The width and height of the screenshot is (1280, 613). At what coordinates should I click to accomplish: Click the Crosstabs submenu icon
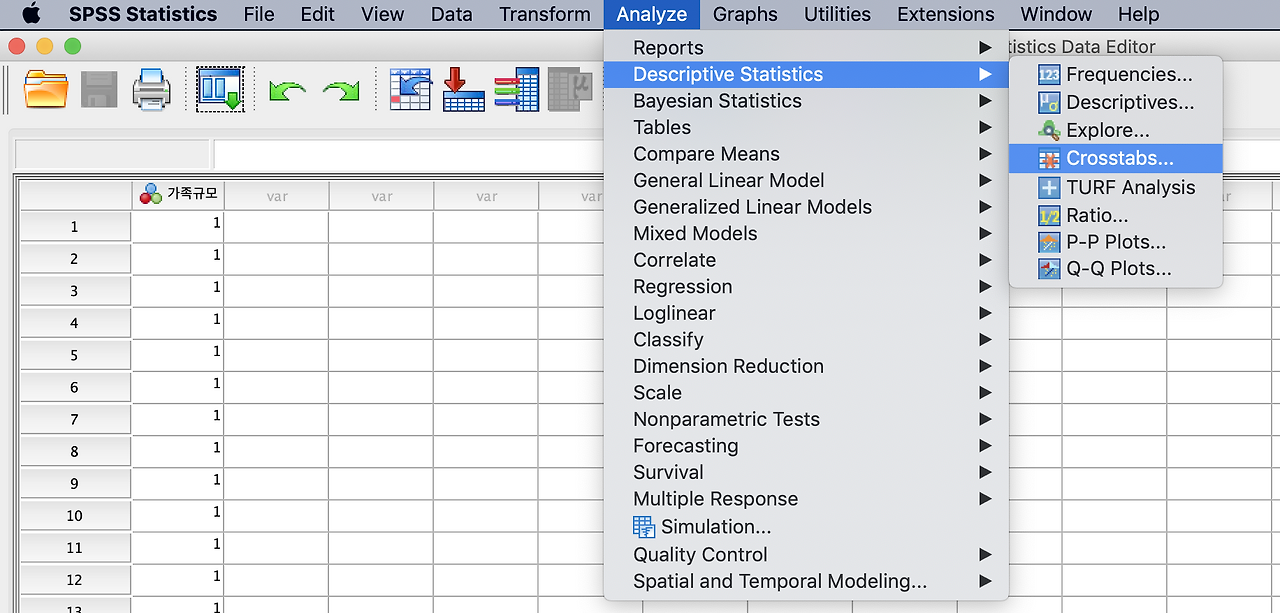[1049, 158]
